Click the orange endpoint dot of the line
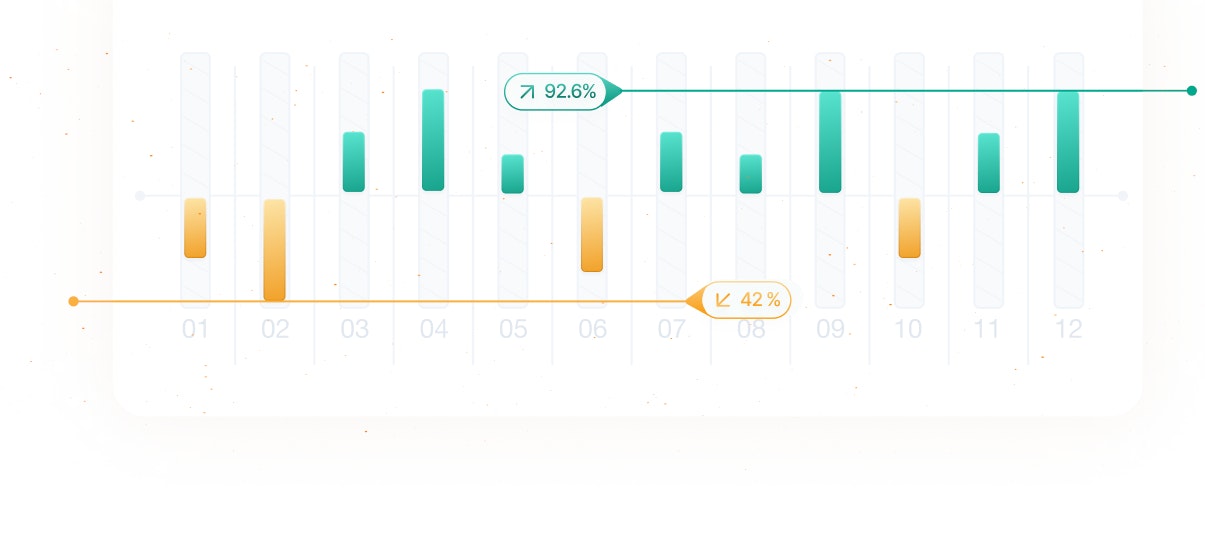1205x534 pixels. click(73, 301)
